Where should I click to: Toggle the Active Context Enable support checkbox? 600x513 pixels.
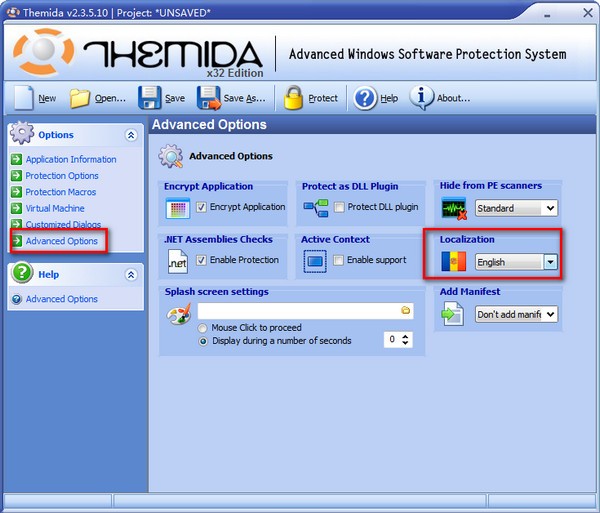click(340, 260)
